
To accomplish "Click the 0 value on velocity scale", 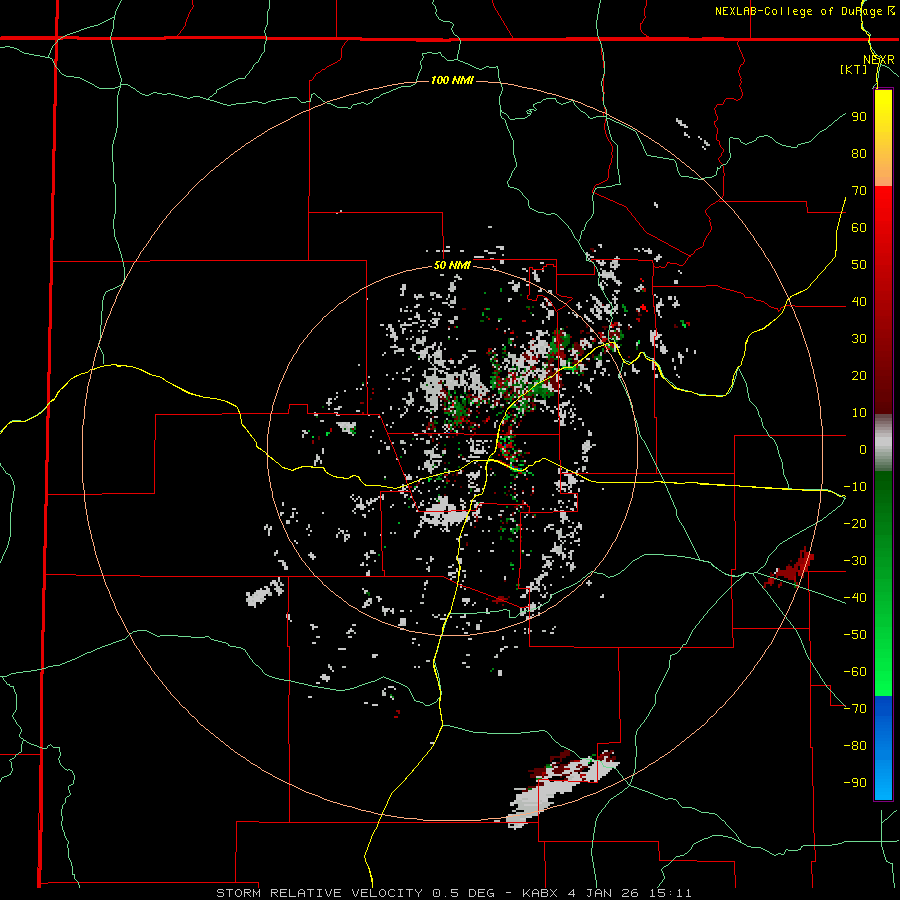I will coord(863,450).
